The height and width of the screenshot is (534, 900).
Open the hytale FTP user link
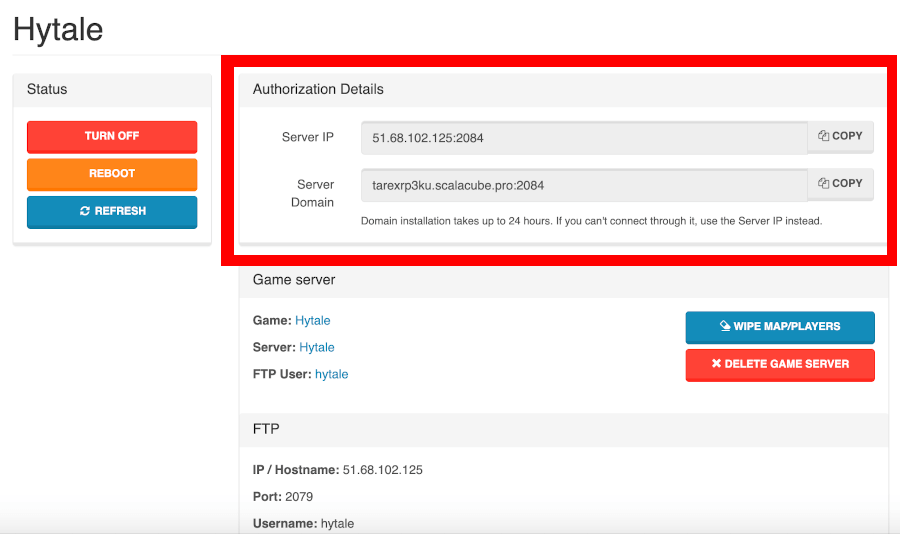[x=331, y=374]
